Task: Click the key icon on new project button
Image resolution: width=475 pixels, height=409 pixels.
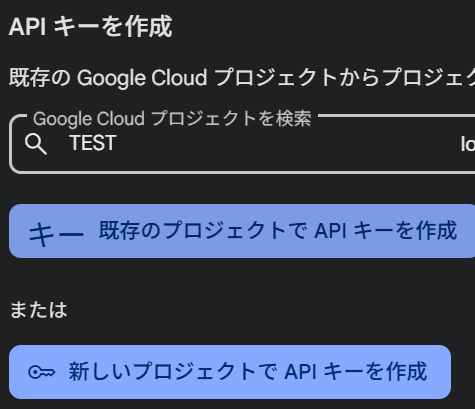Action: pos(42,372)
